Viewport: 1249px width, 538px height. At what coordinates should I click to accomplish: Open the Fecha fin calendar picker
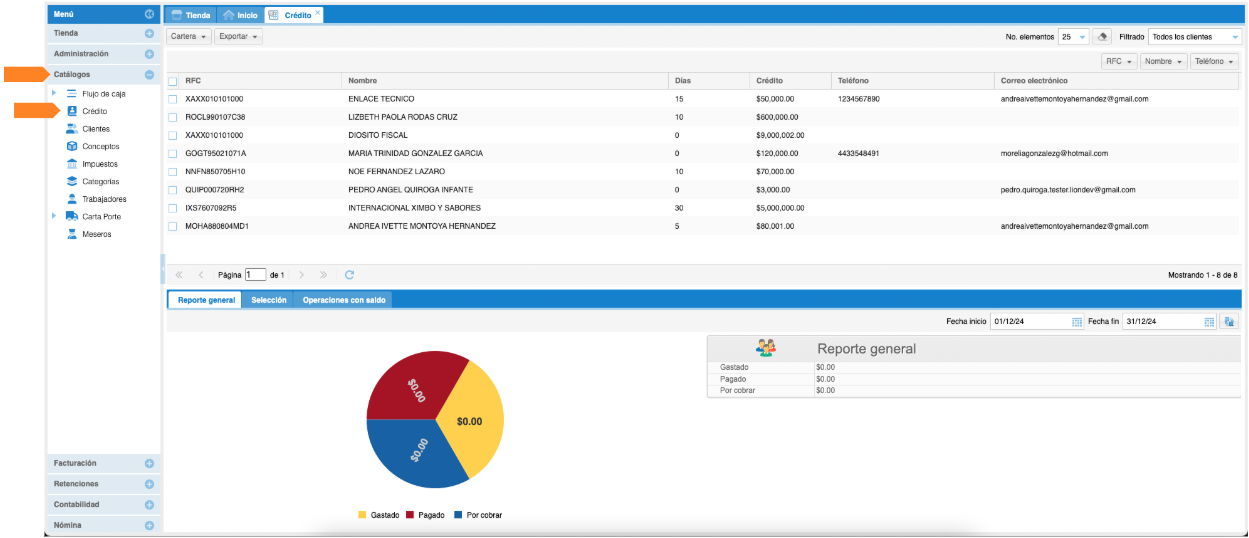coord(1209,322)
